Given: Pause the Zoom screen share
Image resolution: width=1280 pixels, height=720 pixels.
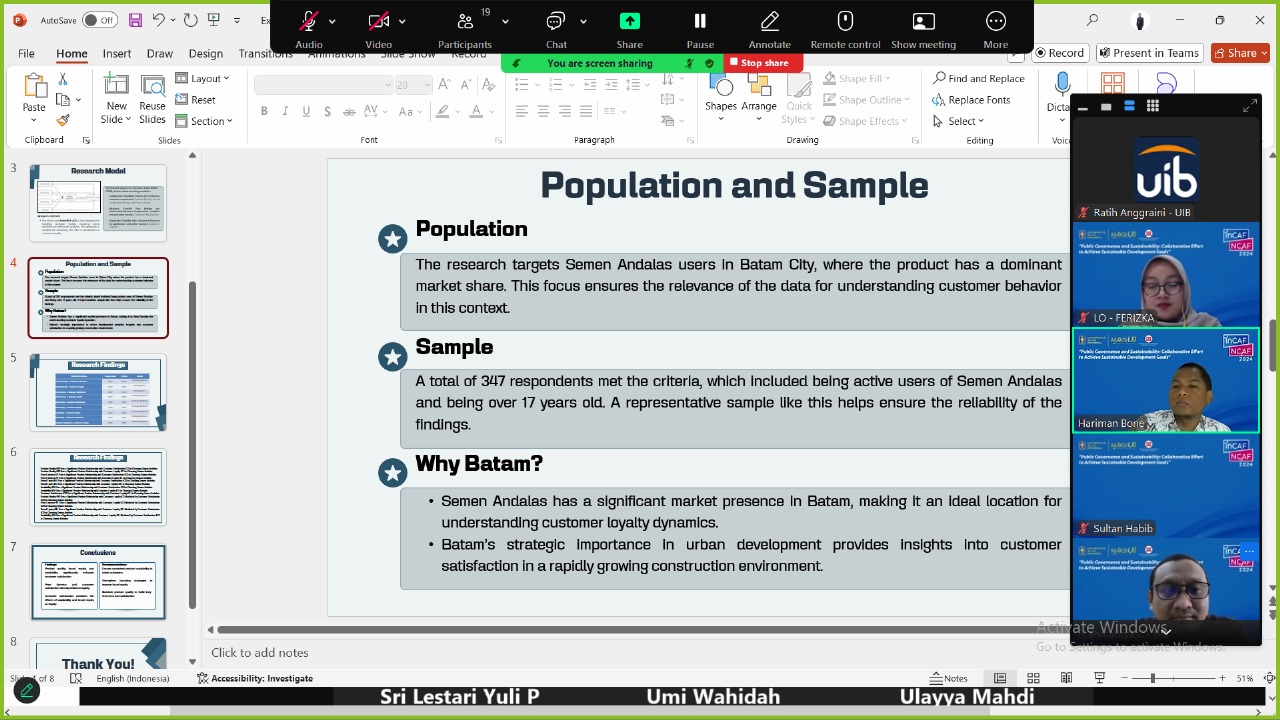Looking at the screenshot, I should [700, 22].
